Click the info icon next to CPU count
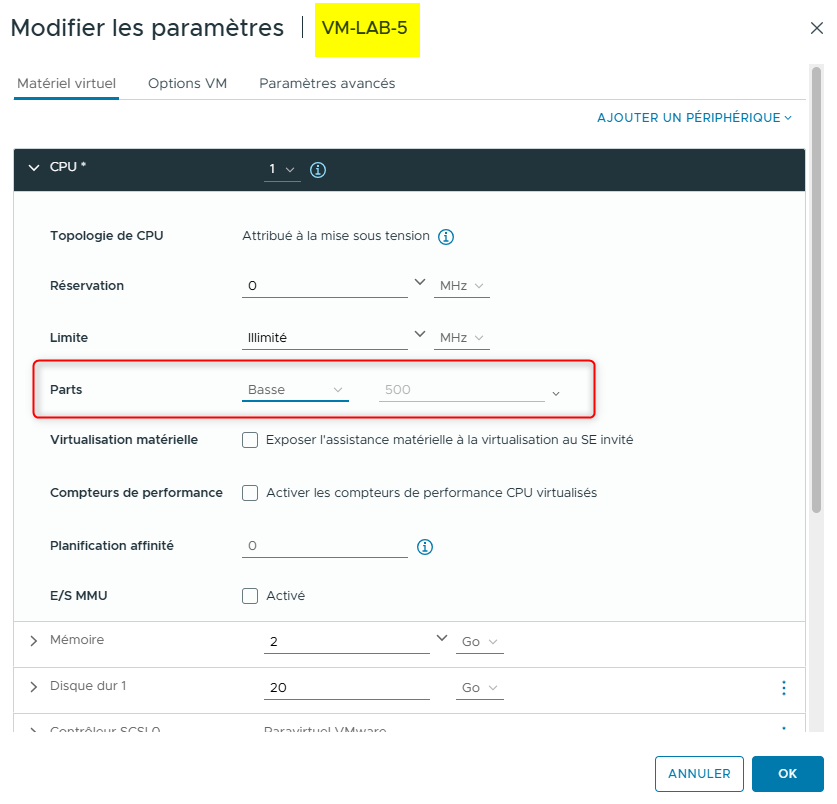The image size is (837, 804). click(318, 170)
